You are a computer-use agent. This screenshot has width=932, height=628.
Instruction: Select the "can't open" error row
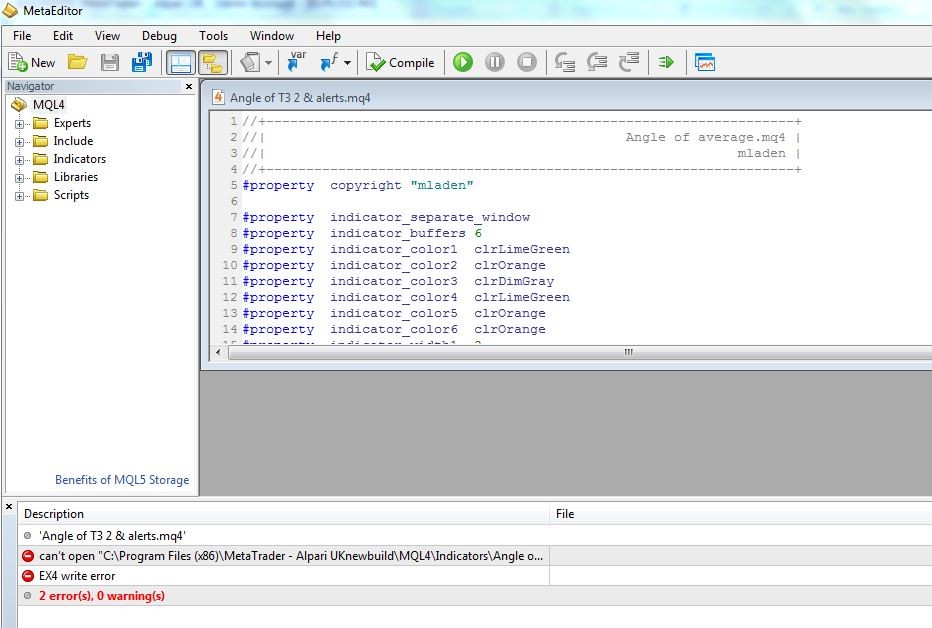click(474, 556)
